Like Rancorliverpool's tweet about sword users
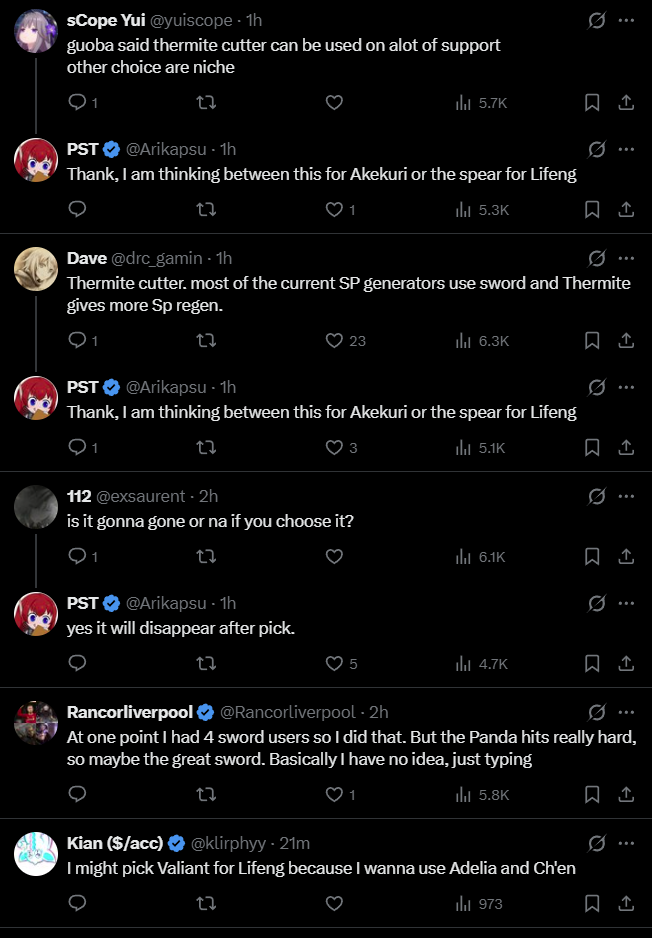This screenshot has width=652, height=938. click(335, 795)
